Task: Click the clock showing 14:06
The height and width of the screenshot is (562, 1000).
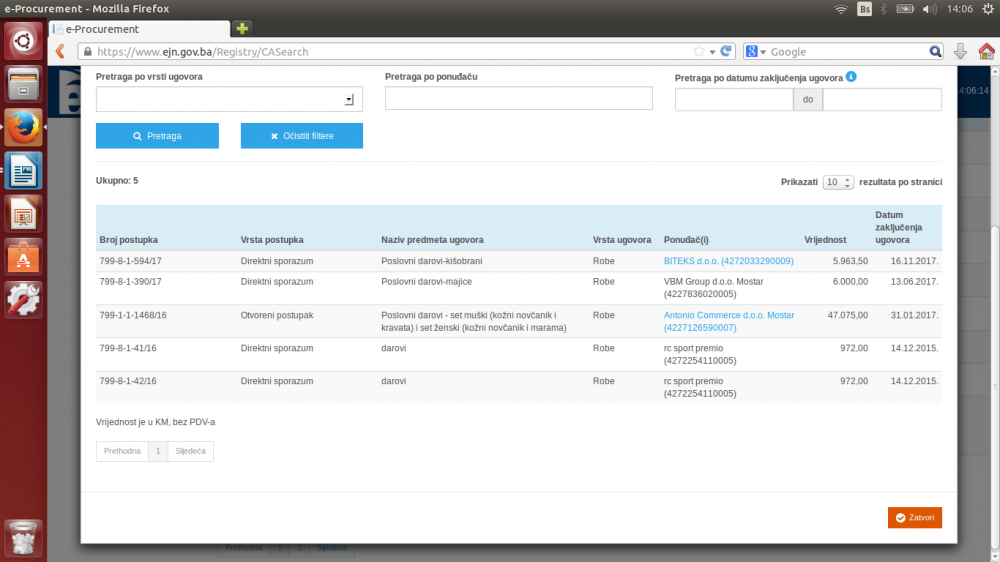Action: pos(959,9)
